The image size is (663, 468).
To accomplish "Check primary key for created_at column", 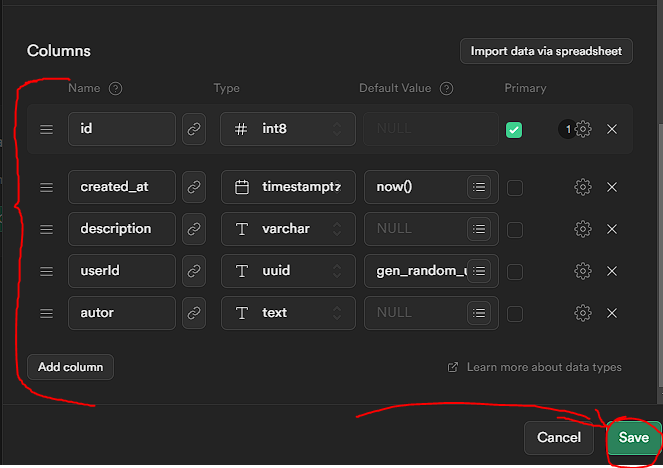I will click(515, 188).
